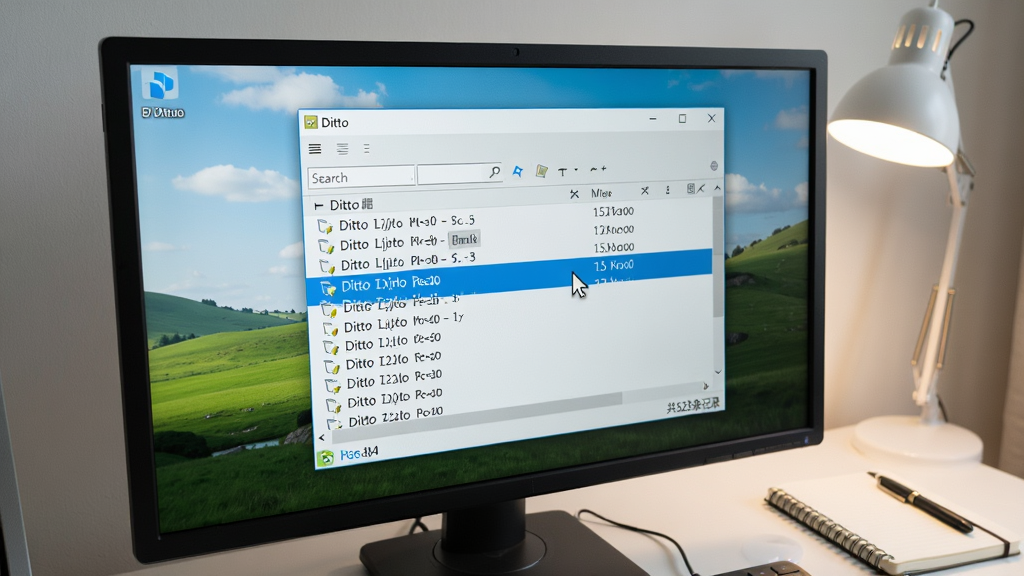Image resolution: width=1024 pixels, height=576 pixels.
Task: Click the grey globe icon at the toolbar's right end
Action: 714,166
